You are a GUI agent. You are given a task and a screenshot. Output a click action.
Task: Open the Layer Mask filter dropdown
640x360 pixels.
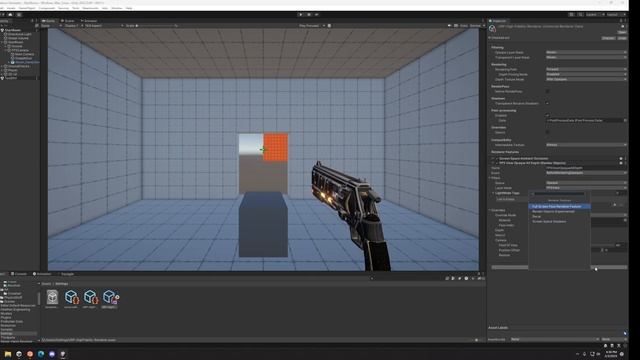586,188
